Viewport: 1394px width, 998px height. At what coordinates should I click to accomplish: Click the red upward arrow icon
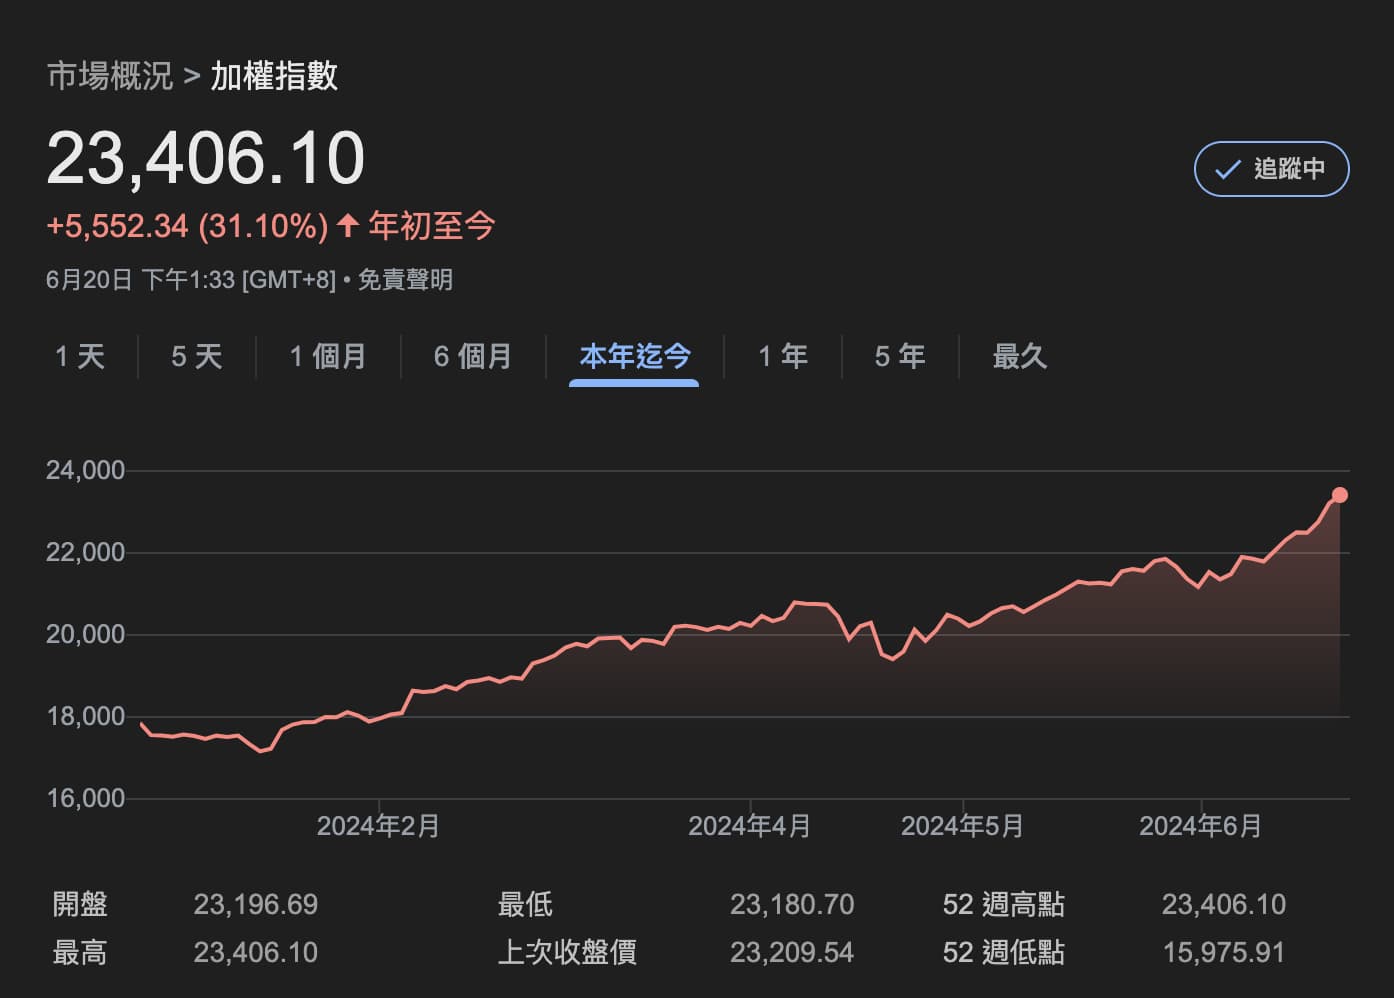[347, 226]
